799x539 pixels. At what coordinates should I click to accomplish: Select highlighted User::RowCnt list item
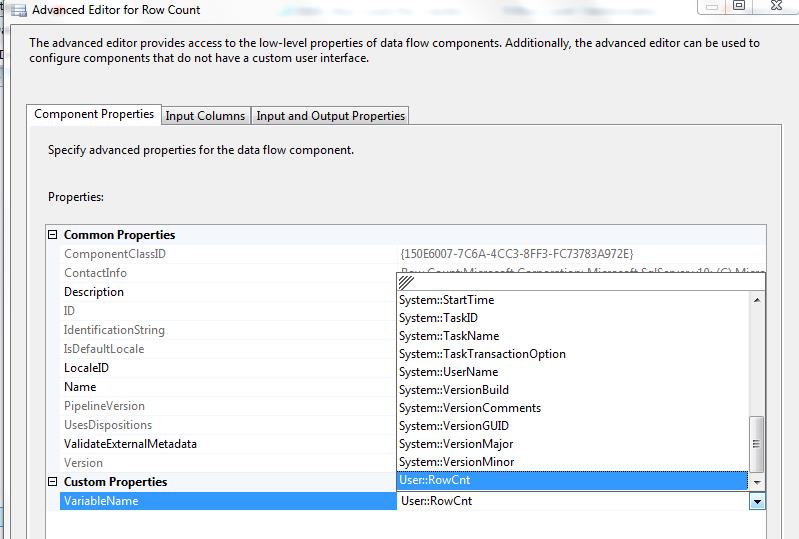(x=434, y=480)
